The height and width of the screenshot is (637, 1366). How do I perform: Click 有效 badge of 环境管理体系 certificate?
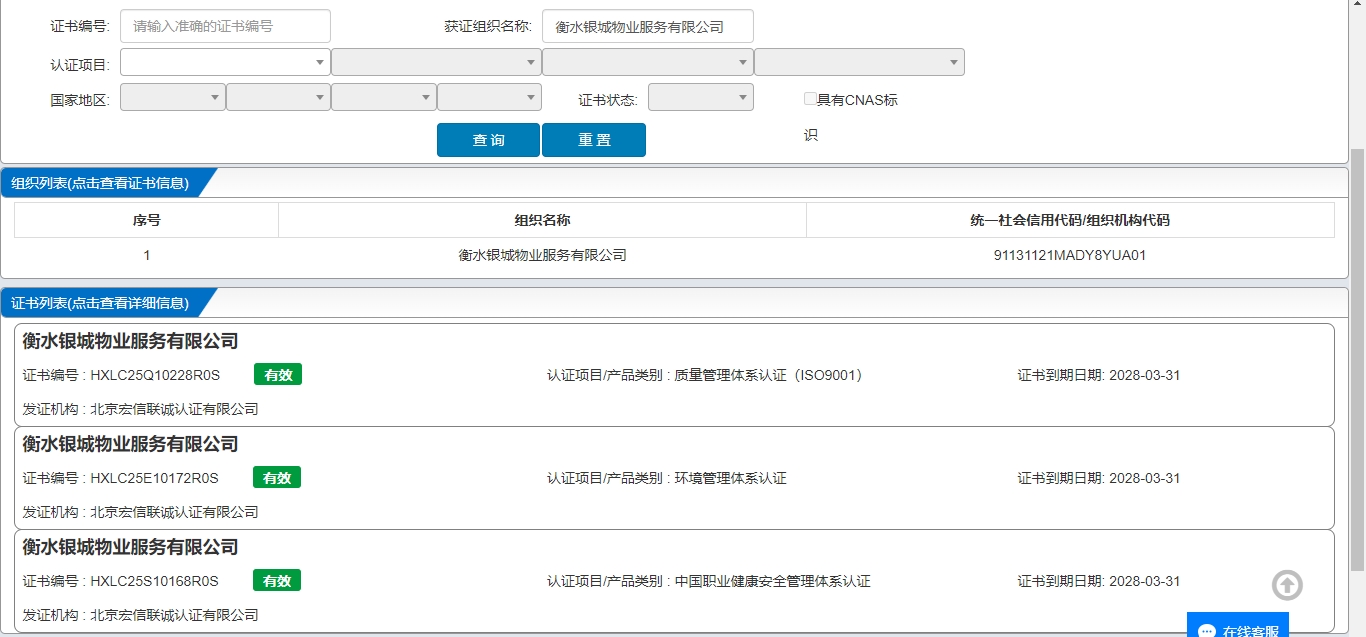click(277, 477)
